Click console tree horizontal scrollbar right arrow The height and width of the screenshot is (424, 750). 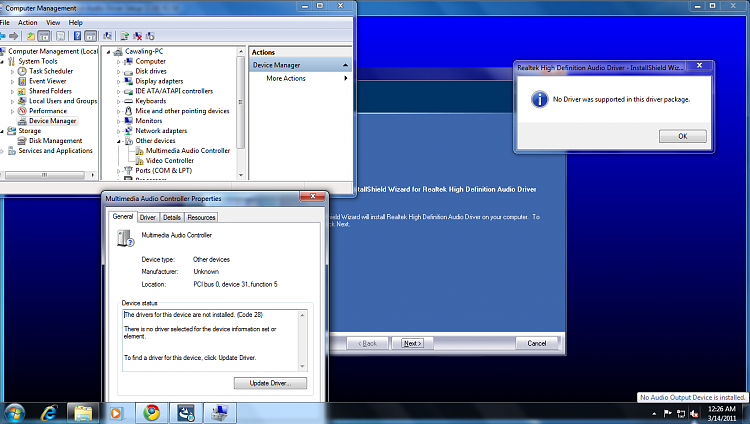coord(92,175)
